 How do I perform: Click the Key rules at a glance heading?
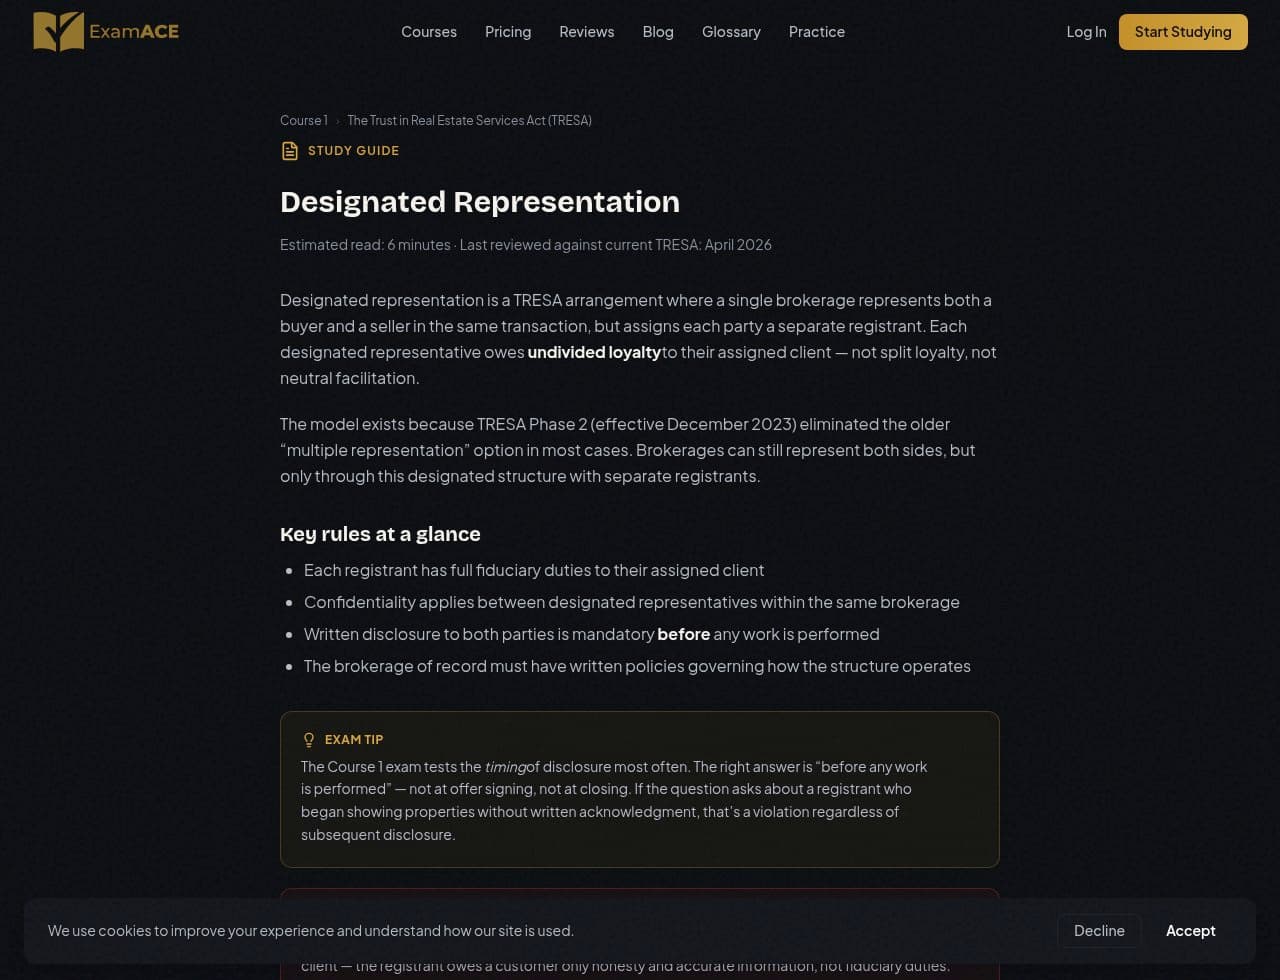[x=380, y=534]
